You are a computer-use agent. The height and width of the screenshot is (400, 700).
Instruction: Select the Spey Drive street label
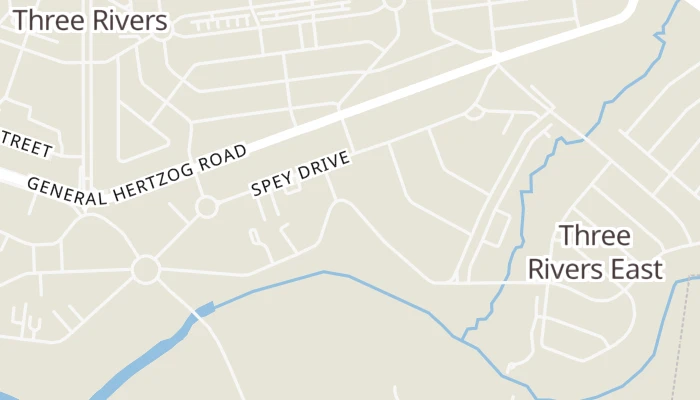click(x=300, y=174)
